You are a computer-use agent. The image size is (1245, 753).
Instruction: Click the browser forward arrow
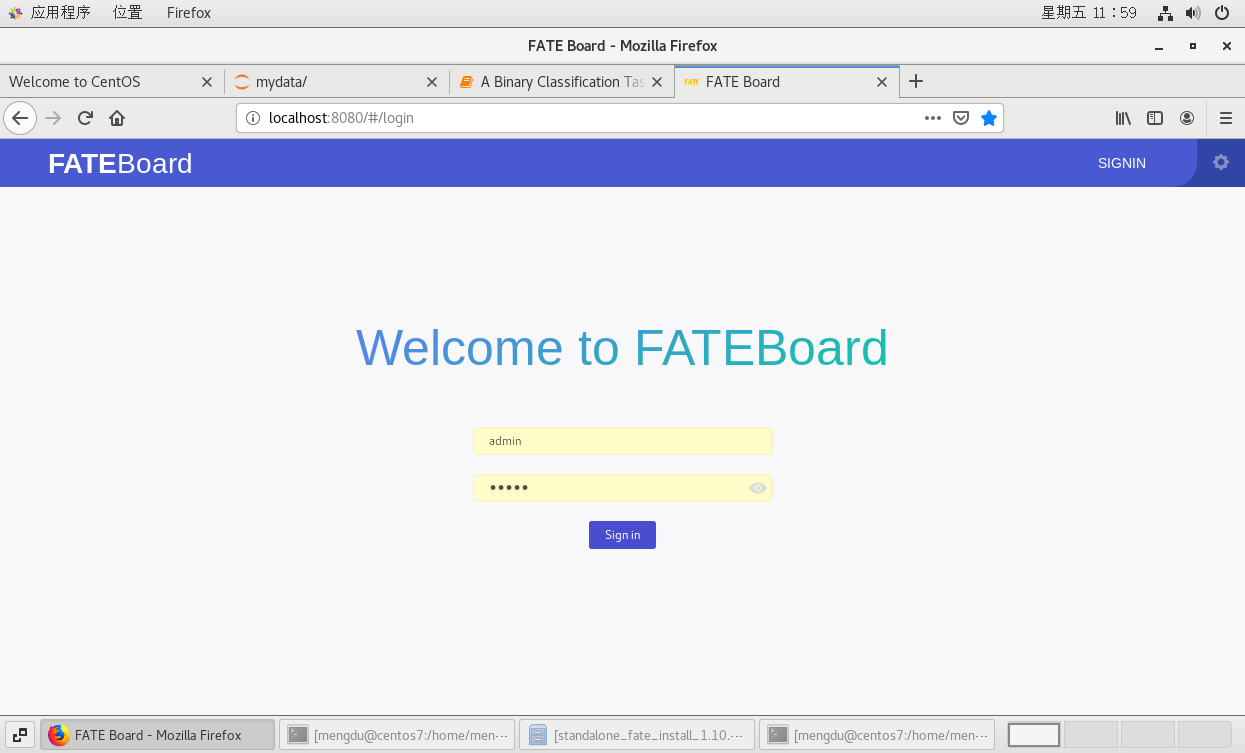[x=53, y=118]
